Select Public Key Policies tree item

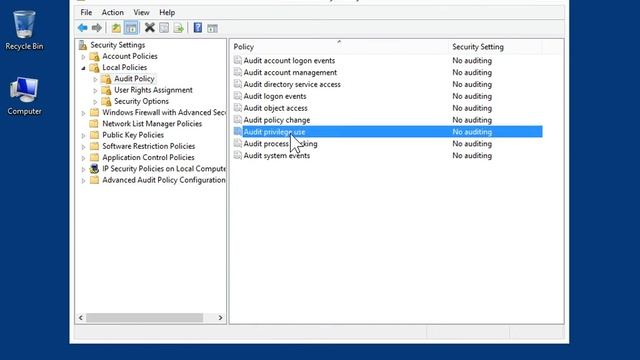tap(133, 135)
